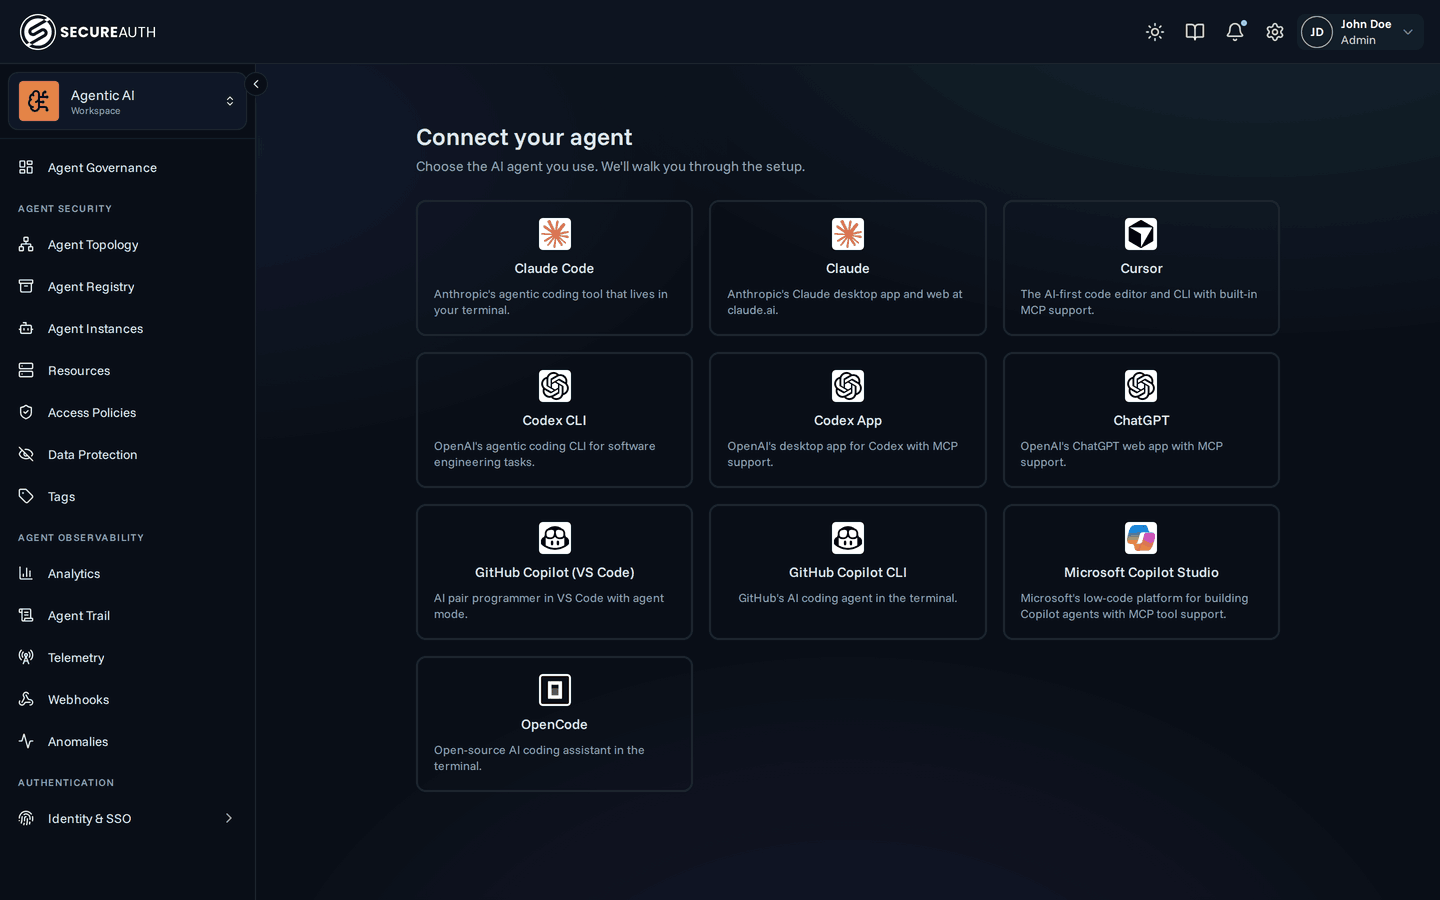Select the Microsoft Copilot Studio icon
Viewport: 1440px width, 900px height.
pos(1141,538)
